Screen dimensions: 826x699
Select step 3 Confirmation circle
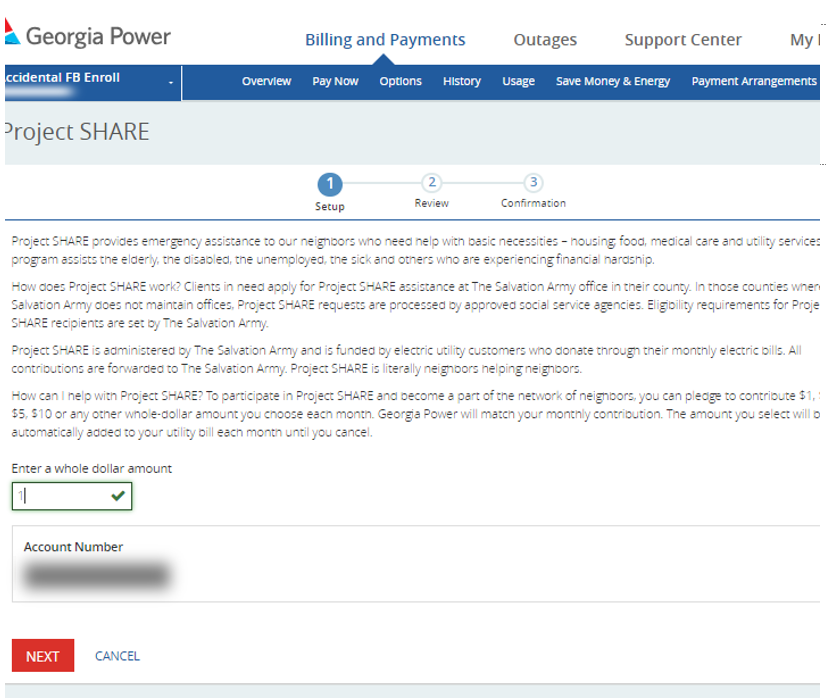[x=533, y=182]
